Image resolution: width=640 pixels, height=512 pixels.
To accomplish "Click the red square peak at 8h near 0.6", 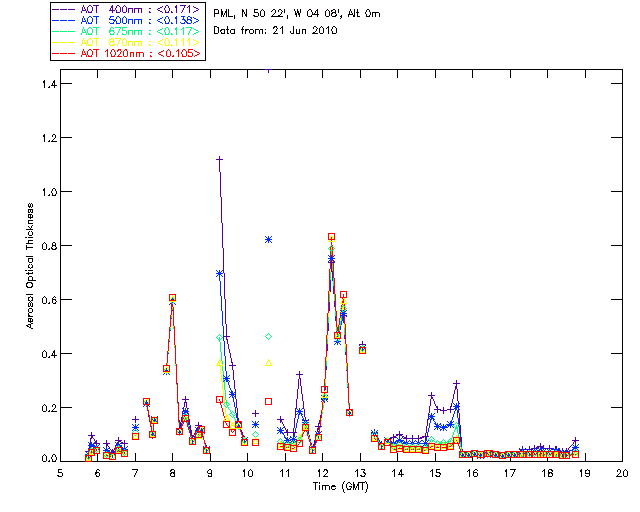I will [172, 298].
